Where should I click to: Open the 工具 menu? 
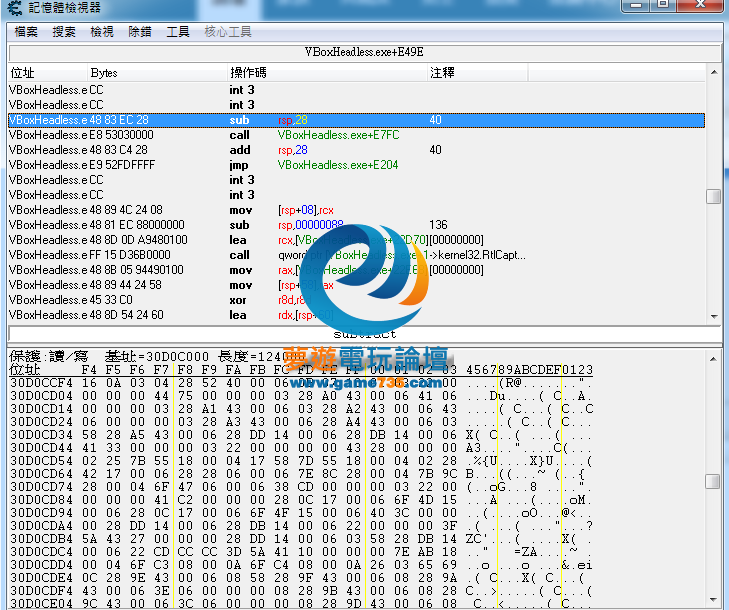[178, 32]
